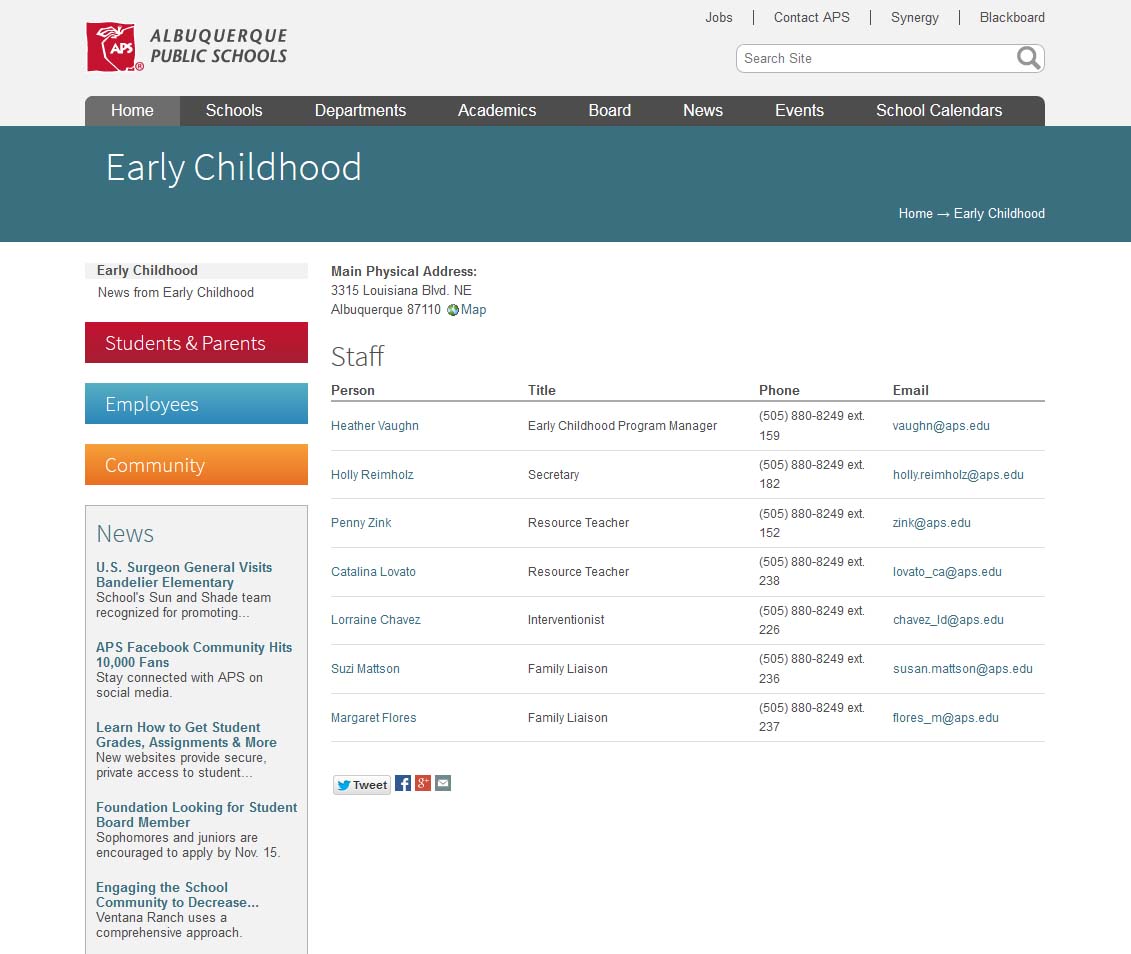1131x954 pixels.
Task: Open the Map link beside address
Action: (473, 309)
